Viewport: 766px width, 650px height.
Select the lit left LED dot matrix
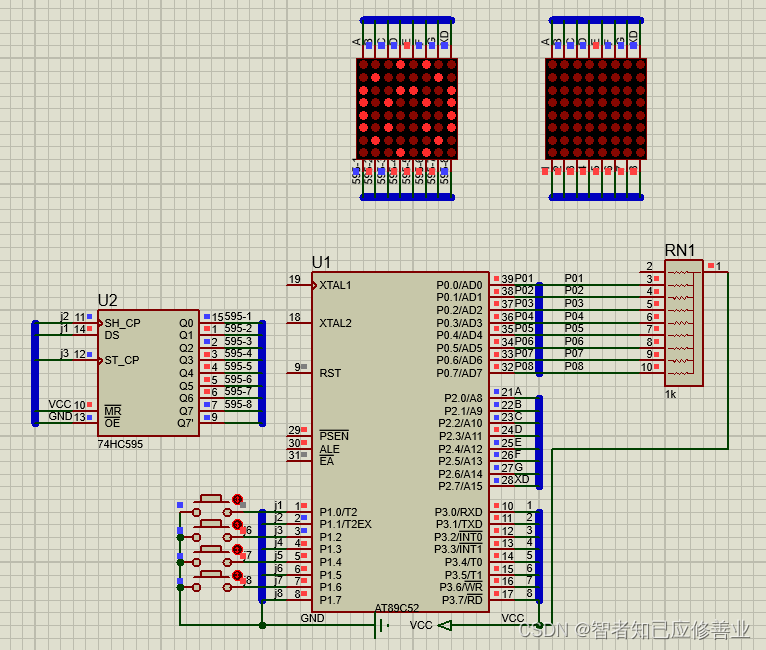tap(407, 109)
